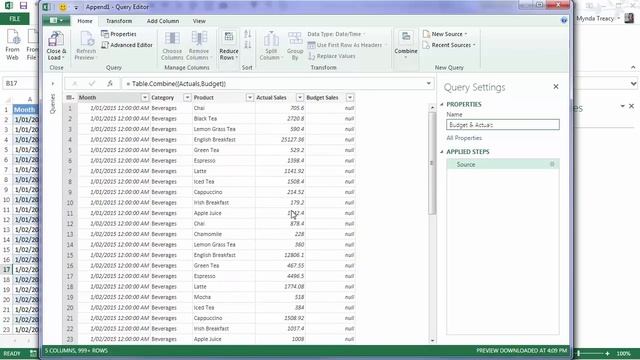Click the Source step settings gear
Screen dimensions: 640x360
coord(552,164)
